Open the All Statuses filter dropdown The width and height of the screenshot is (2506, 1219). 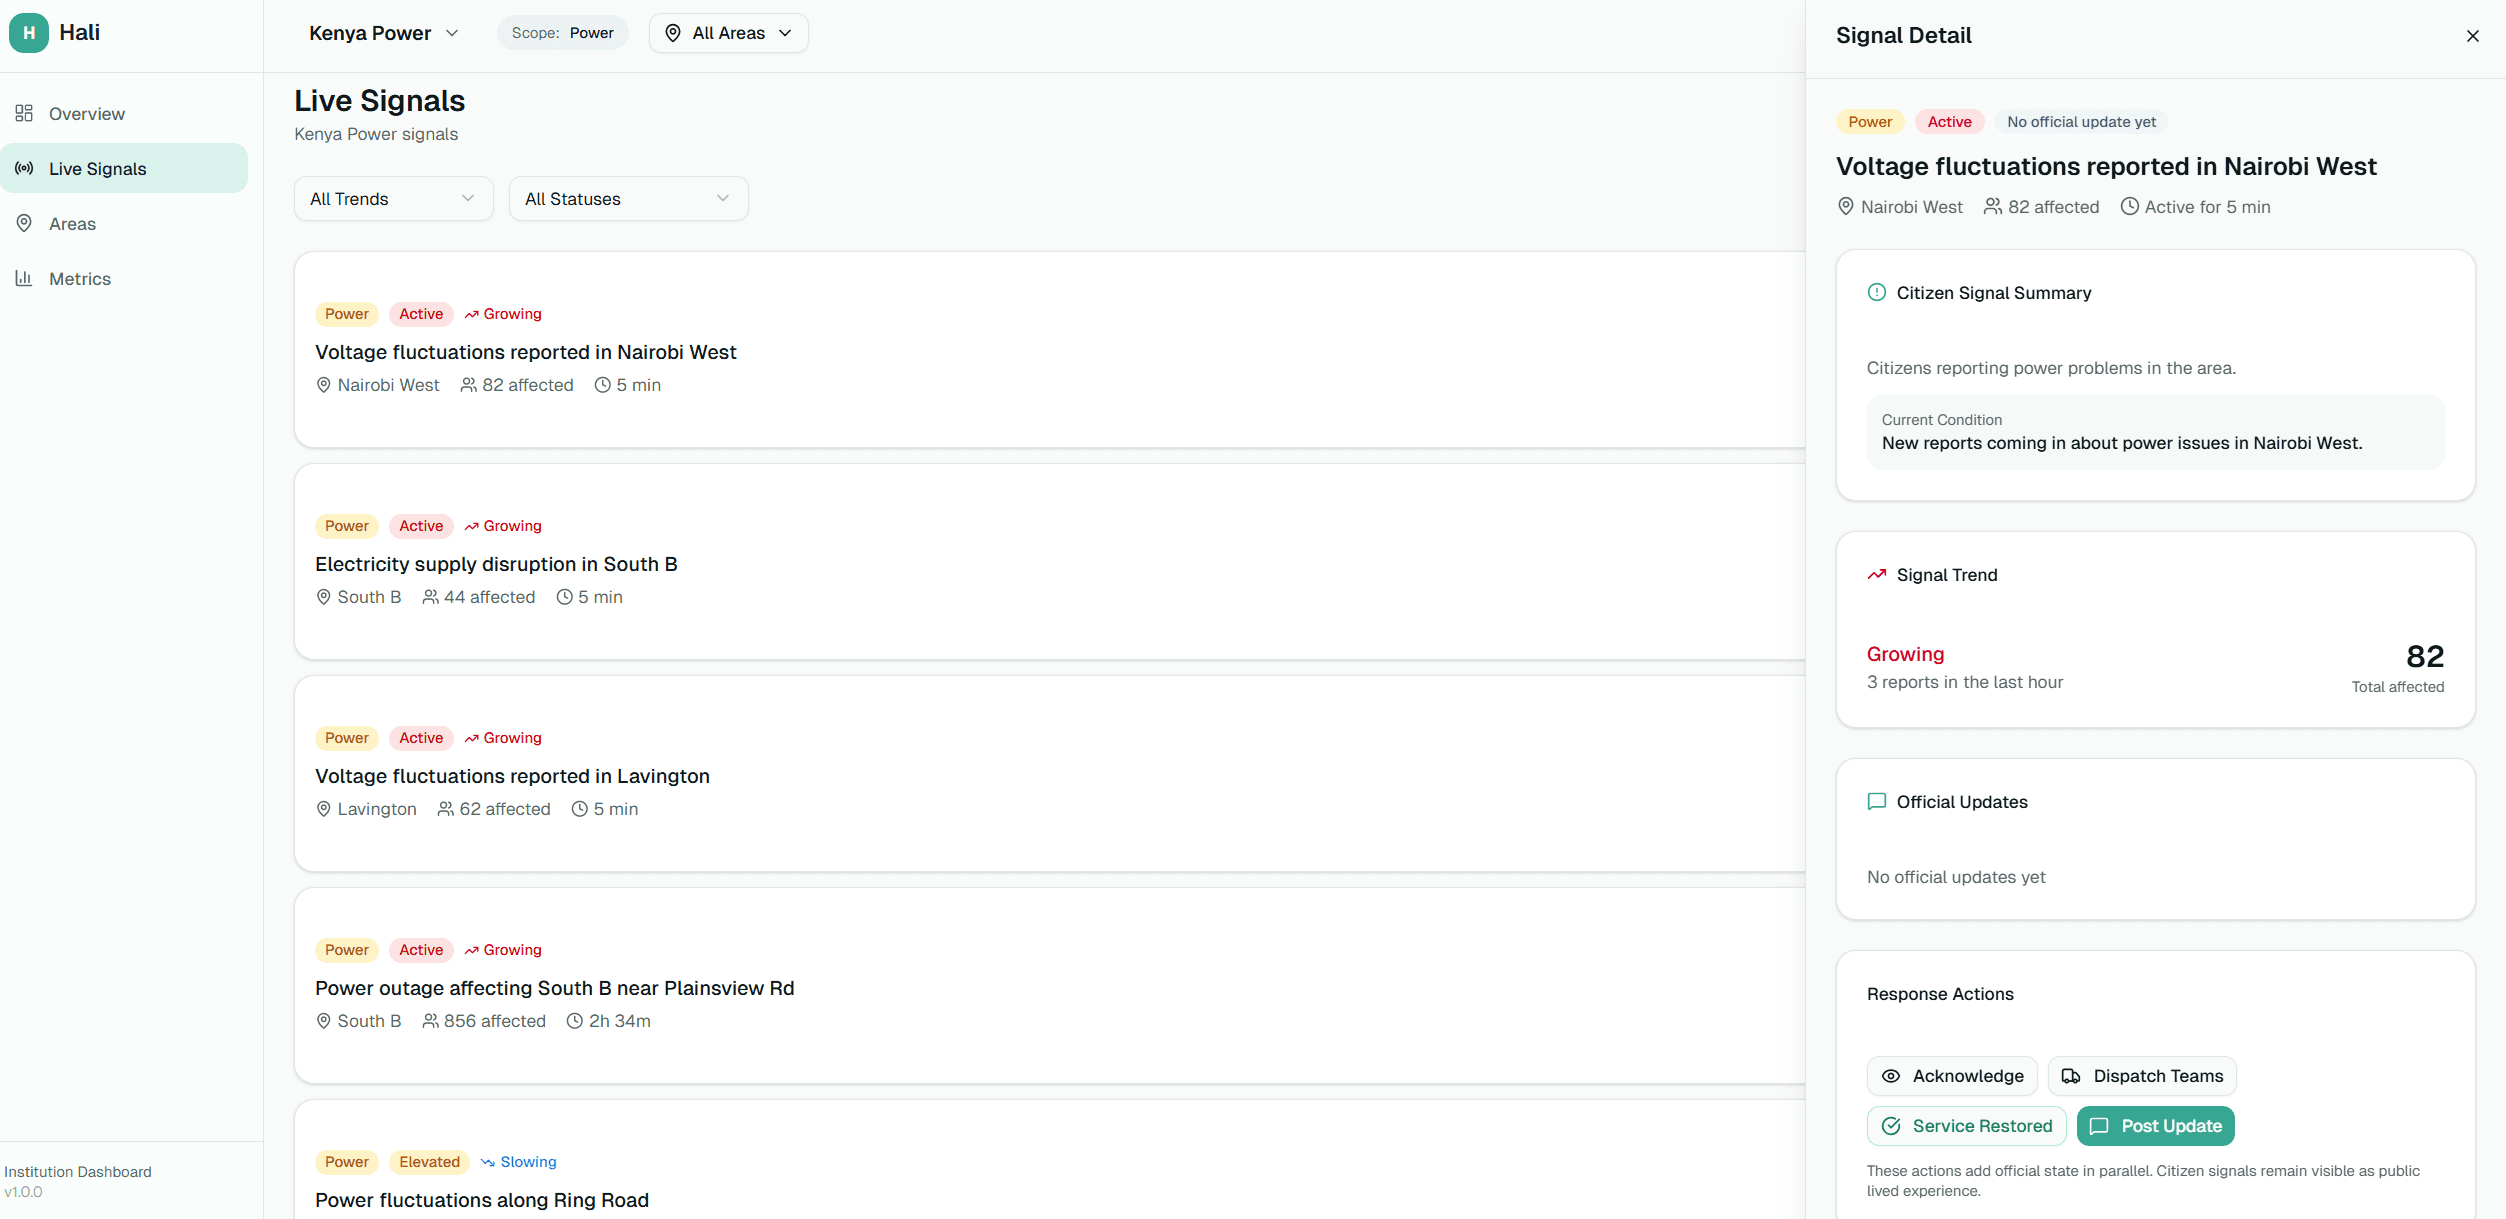(628, 199)
